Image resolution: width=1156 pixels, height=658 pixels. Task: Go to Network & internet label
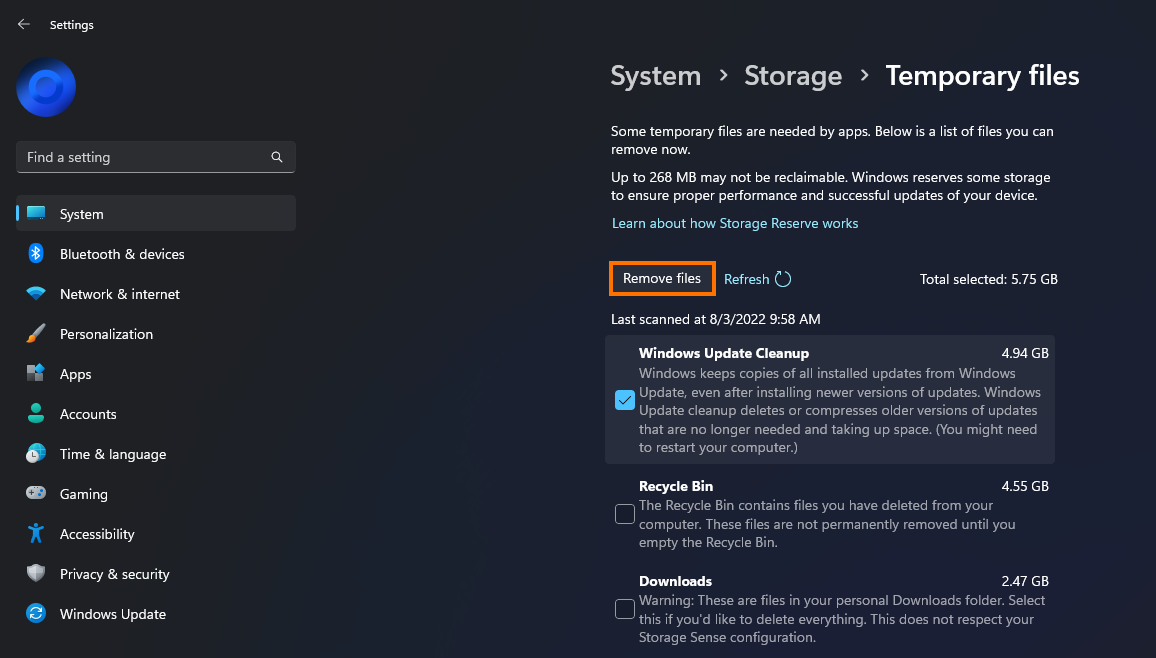119,294
